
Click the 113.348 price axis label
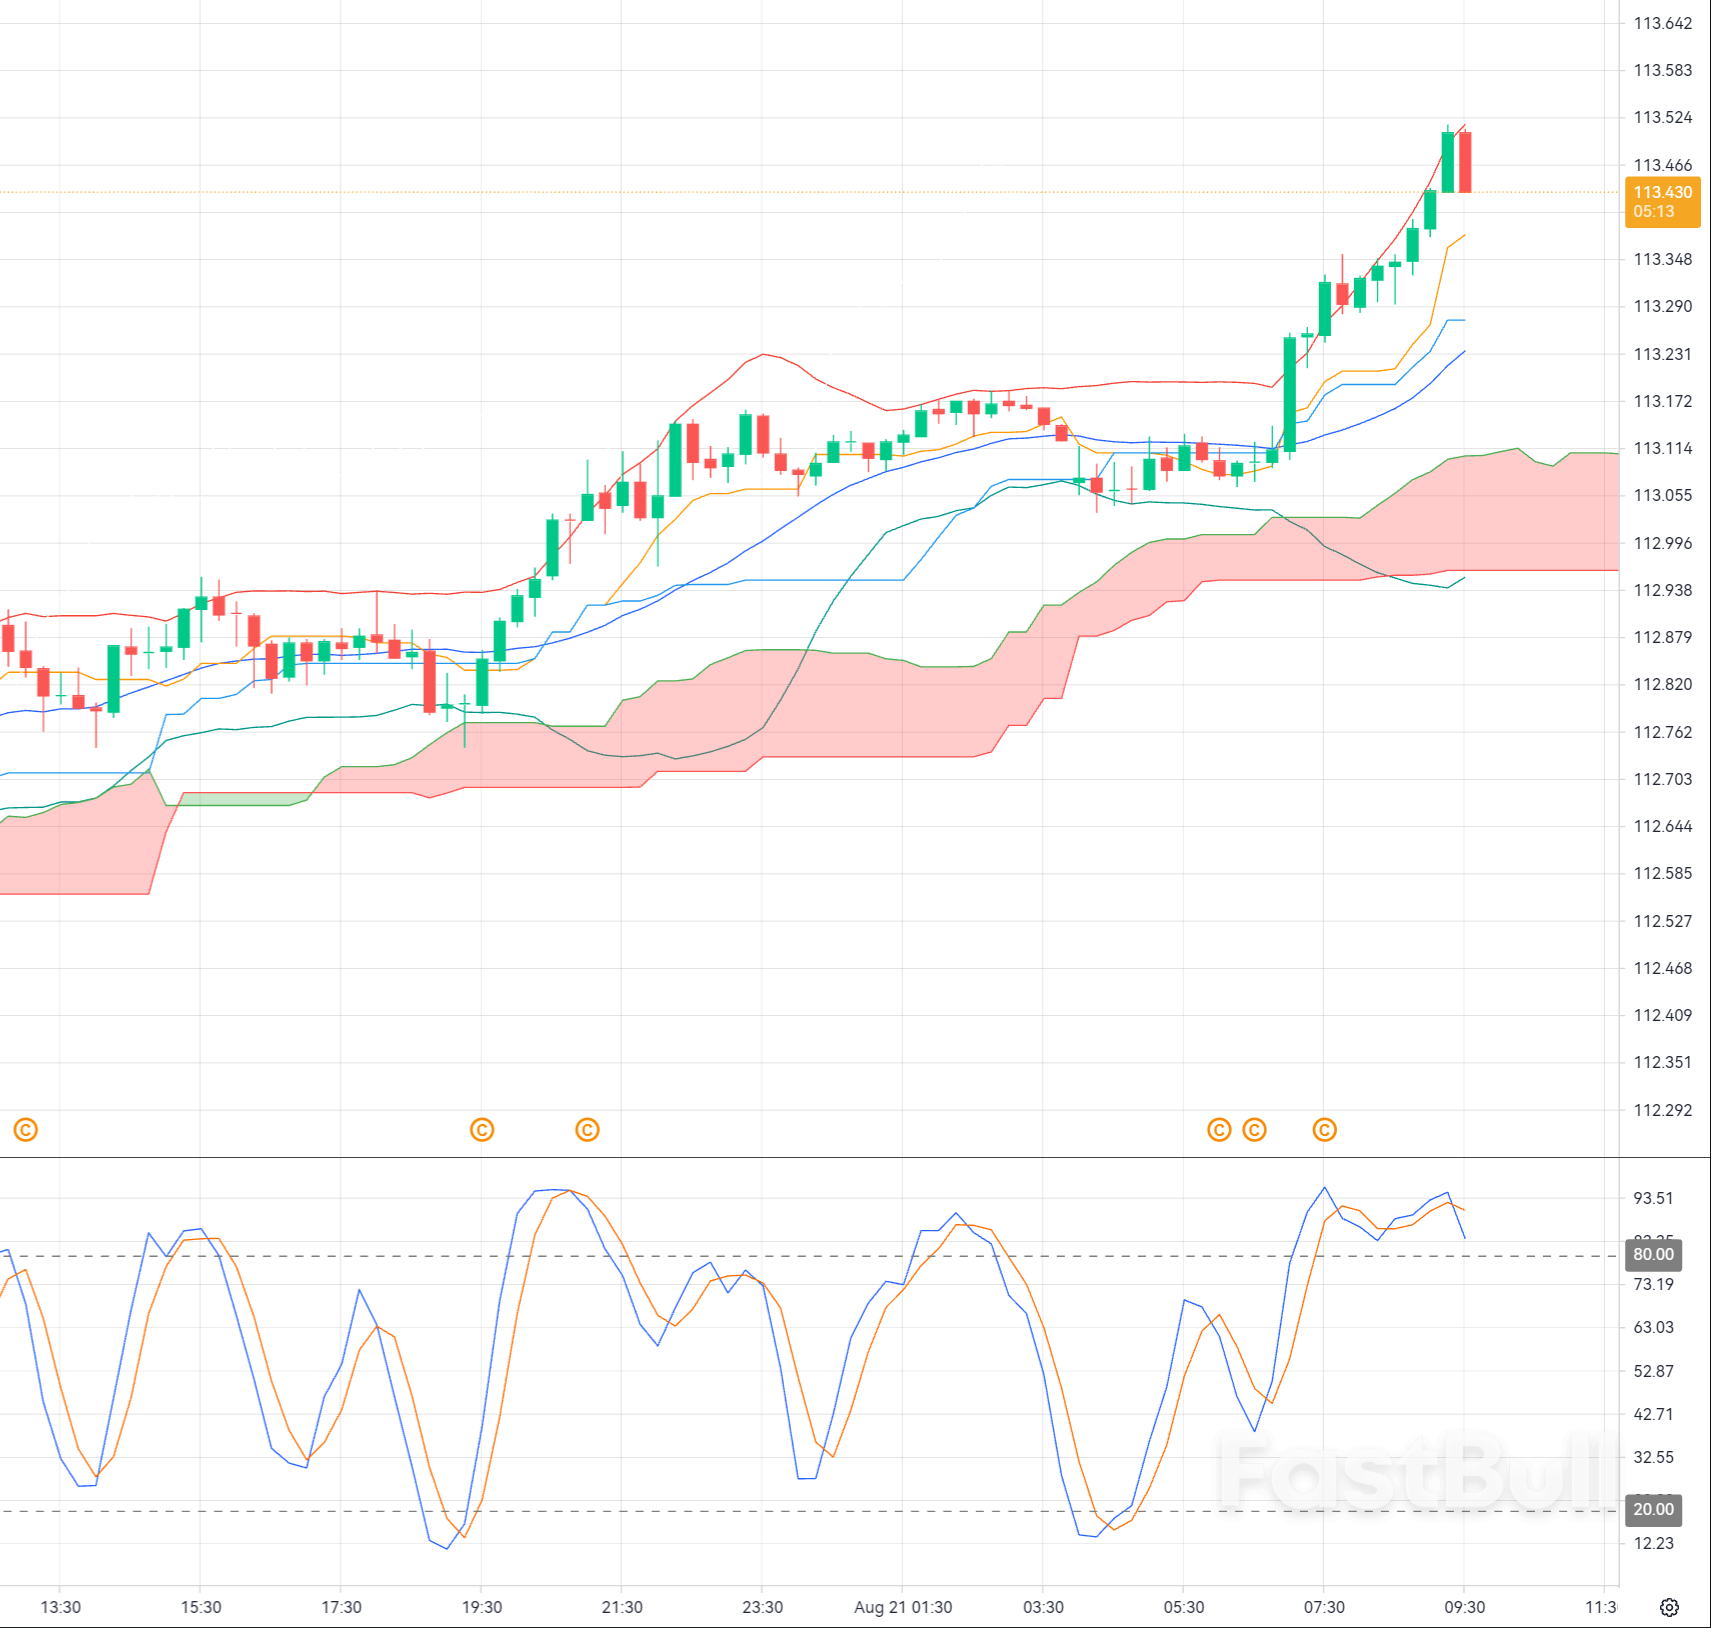(1663, 259)
